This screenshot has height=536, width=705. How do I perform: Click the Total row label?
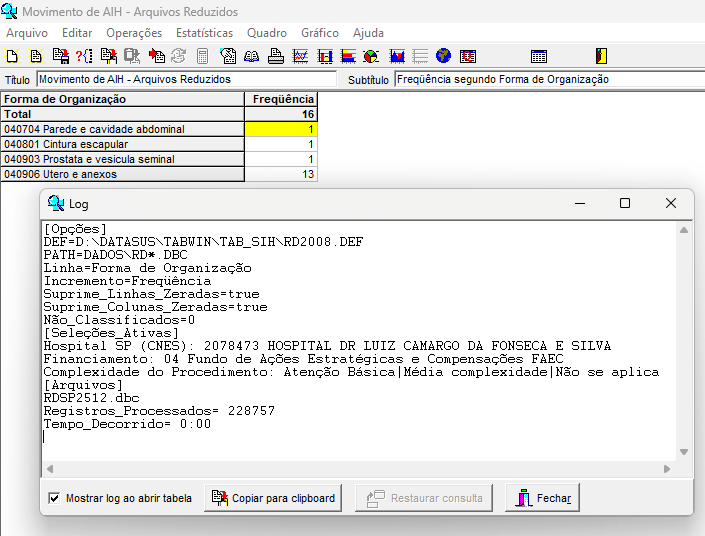click(122, 114)
